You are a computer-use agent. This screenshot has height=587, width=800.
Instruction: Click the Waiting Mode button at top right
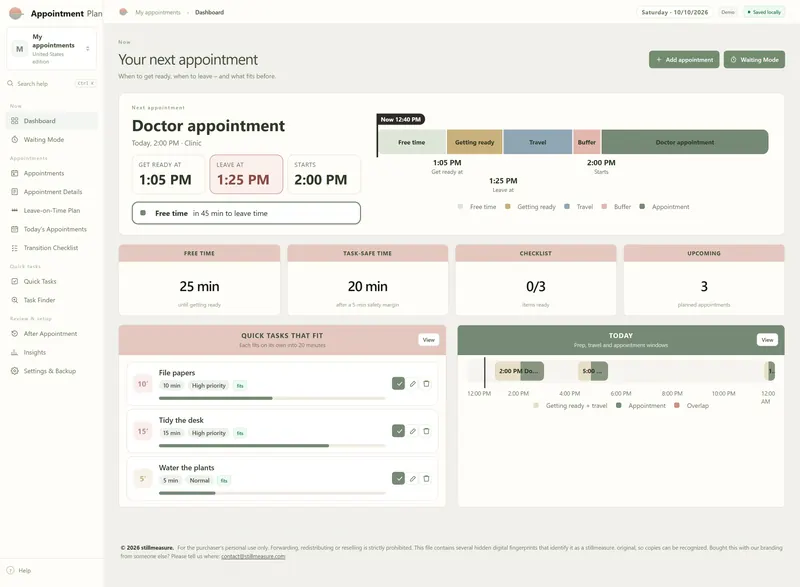(x=754, y=60)
